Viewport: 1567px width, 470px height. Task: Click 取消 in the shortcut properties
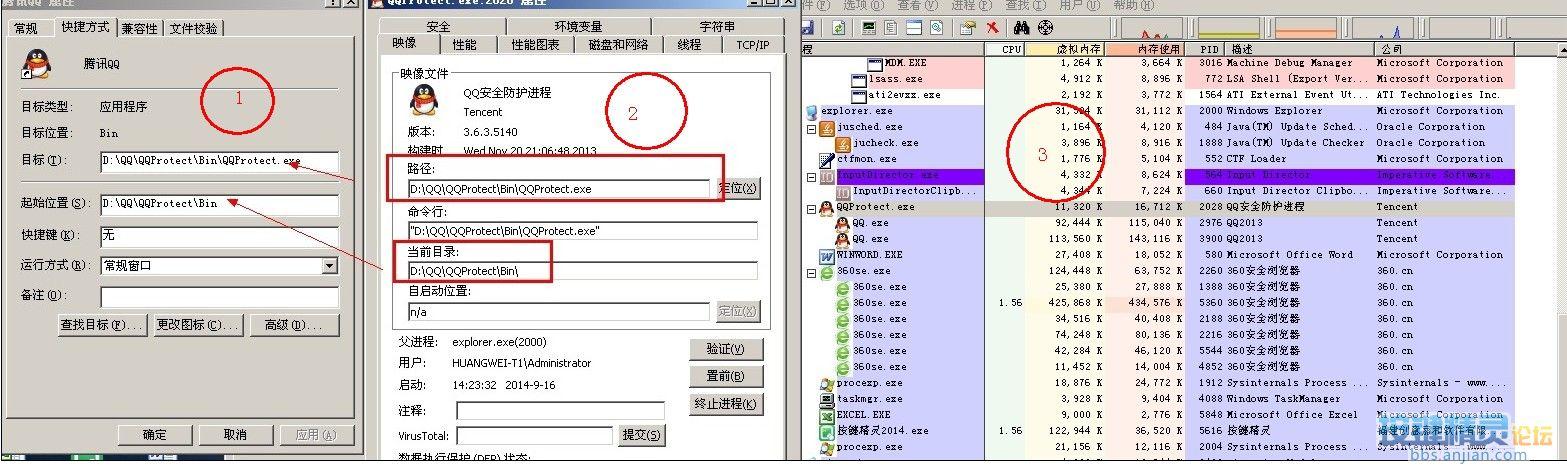pyautogui.click(x=235, y=435)
